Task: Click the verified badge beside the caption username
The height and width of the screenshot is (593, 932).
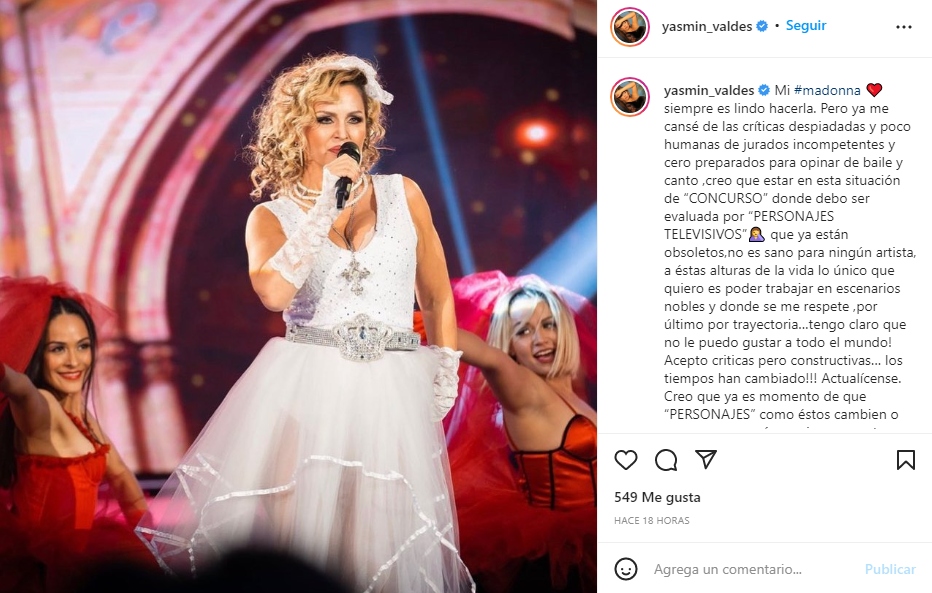Action: point(764,90)
